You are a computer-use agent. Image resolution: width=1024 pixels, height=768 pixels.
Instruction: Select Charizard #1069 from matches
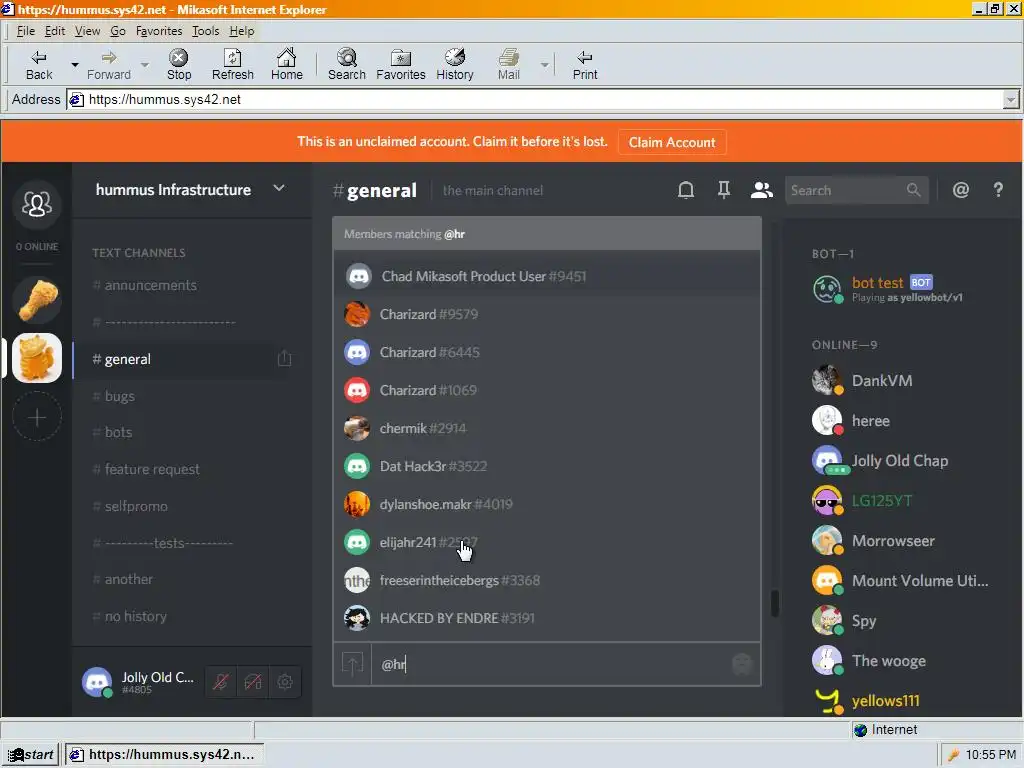[x=547, y=390]
